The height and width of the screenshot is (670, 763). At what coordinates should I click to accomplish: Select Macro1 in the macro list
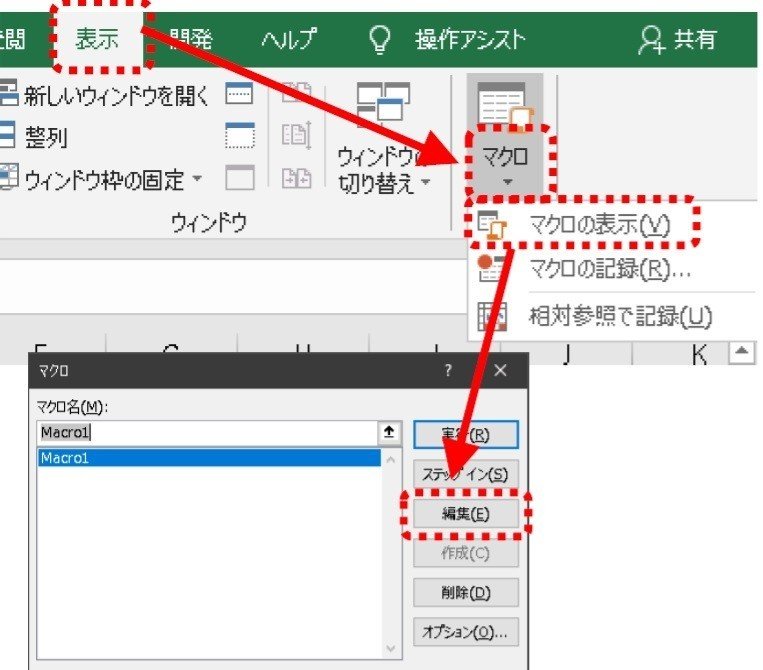coord(209,458)
